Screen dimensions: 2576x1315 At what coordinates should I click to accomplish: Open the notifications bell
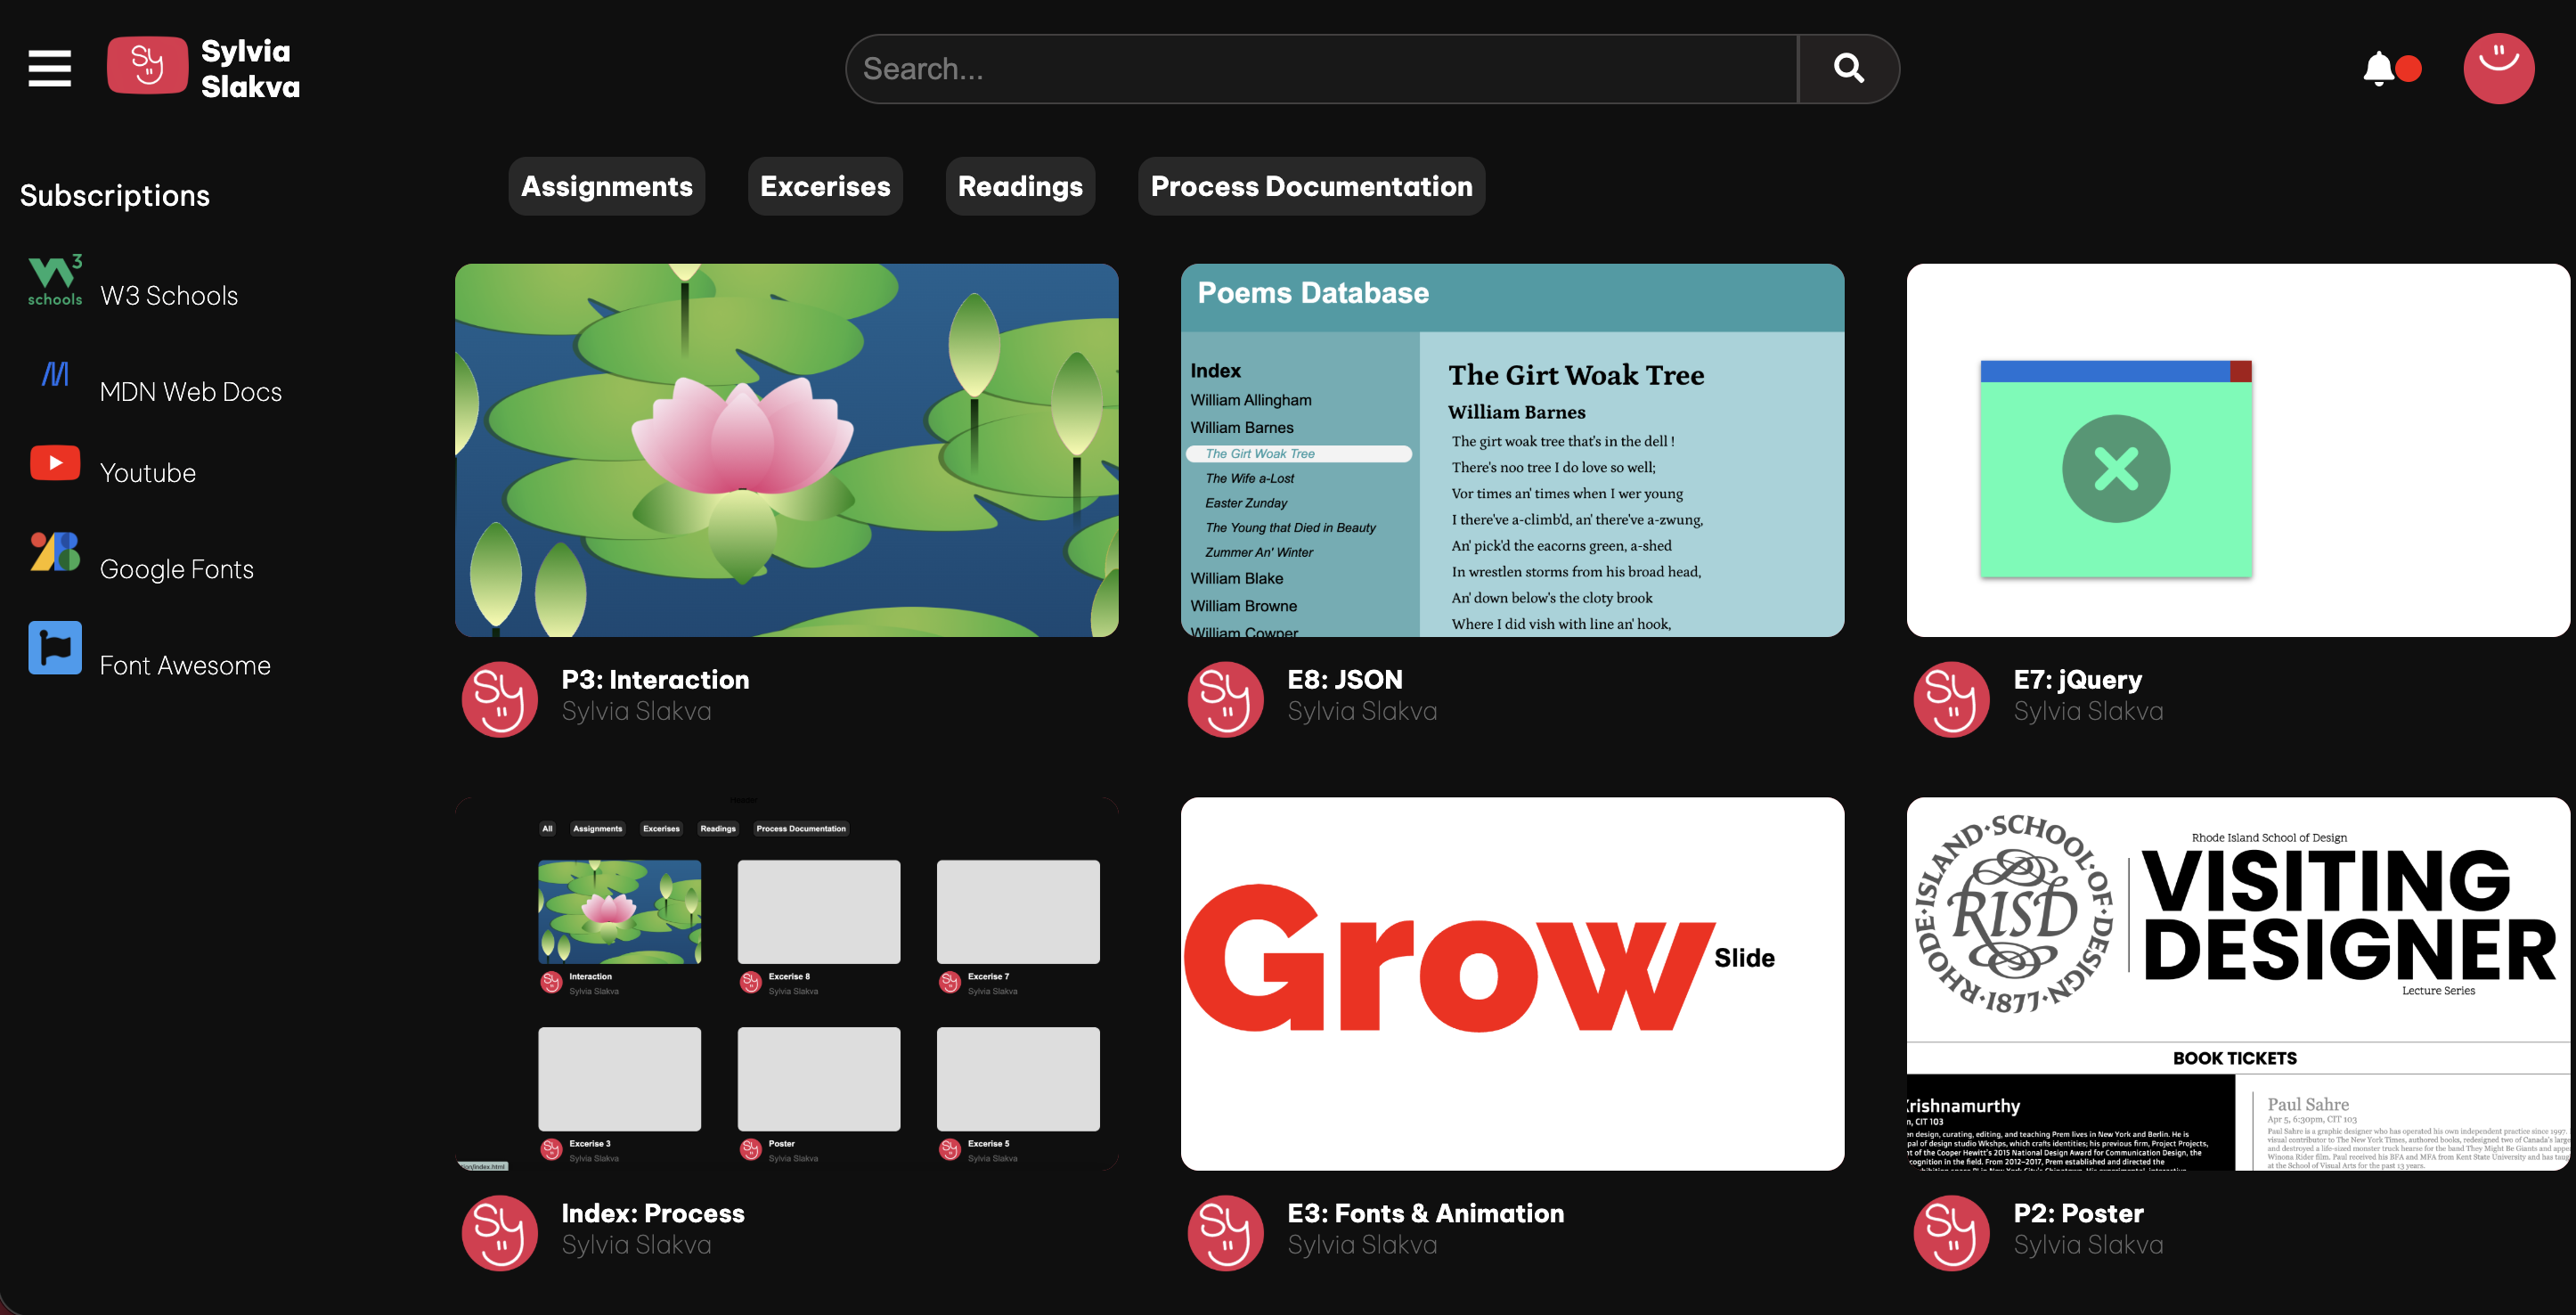(2378, 68)
